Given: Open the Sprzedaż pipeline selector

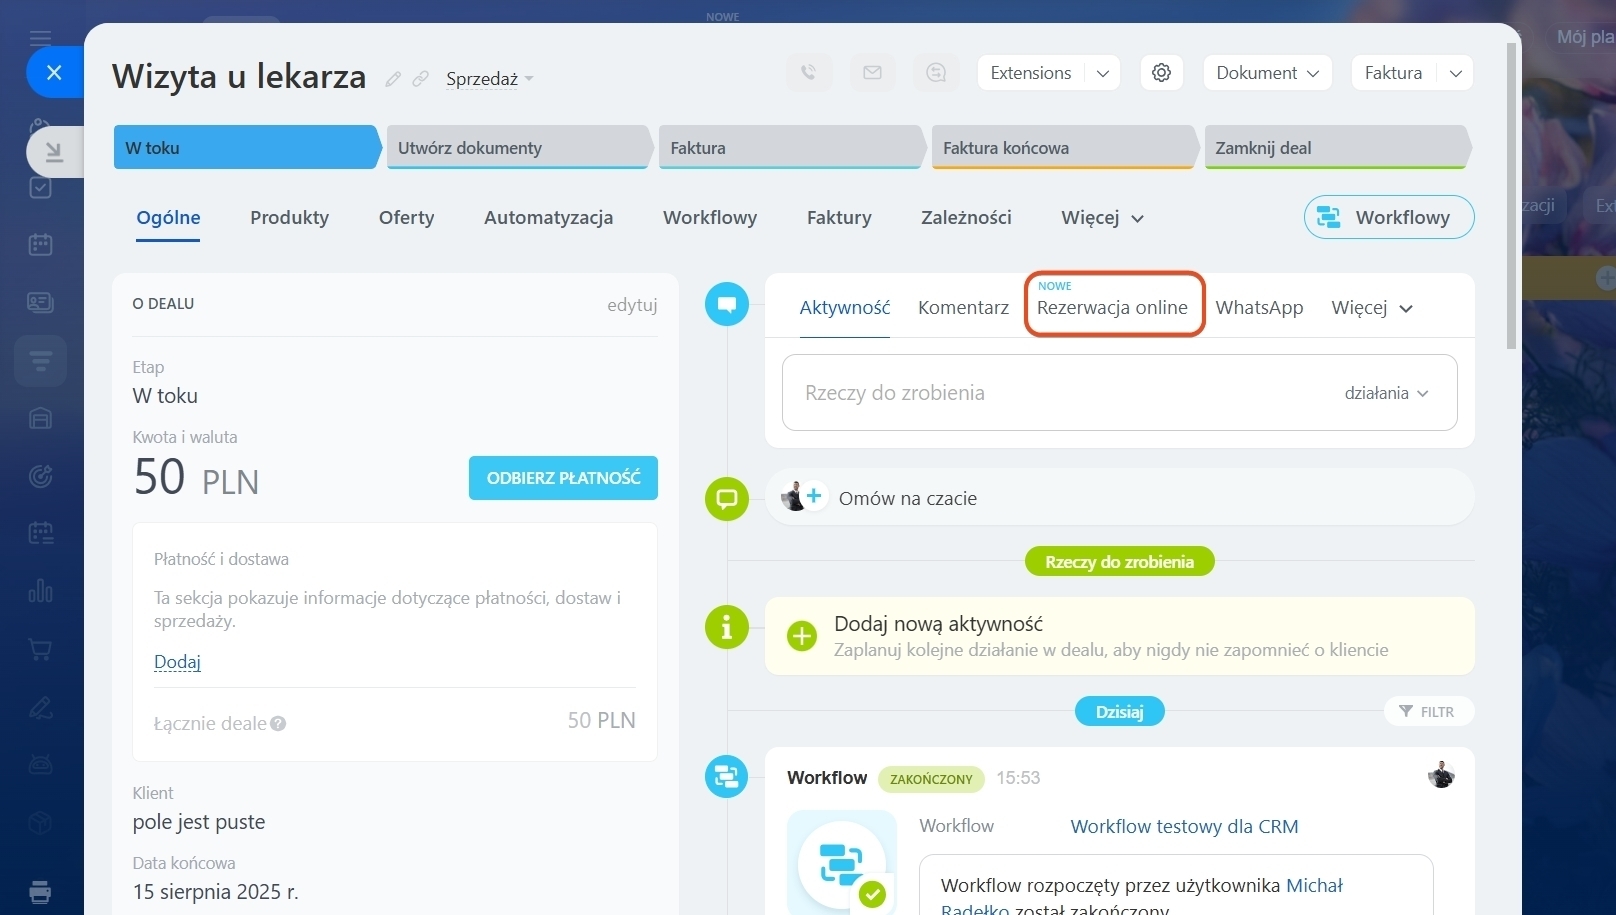Looking at the screenshot, I should point(489,79).
